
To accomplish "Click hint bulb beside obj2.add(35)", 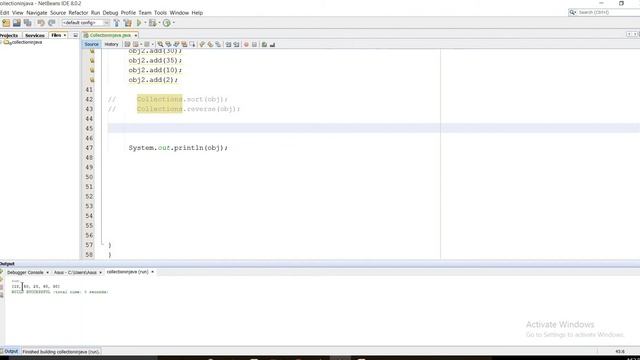I will pyautogui.click(x=92, y=60).
